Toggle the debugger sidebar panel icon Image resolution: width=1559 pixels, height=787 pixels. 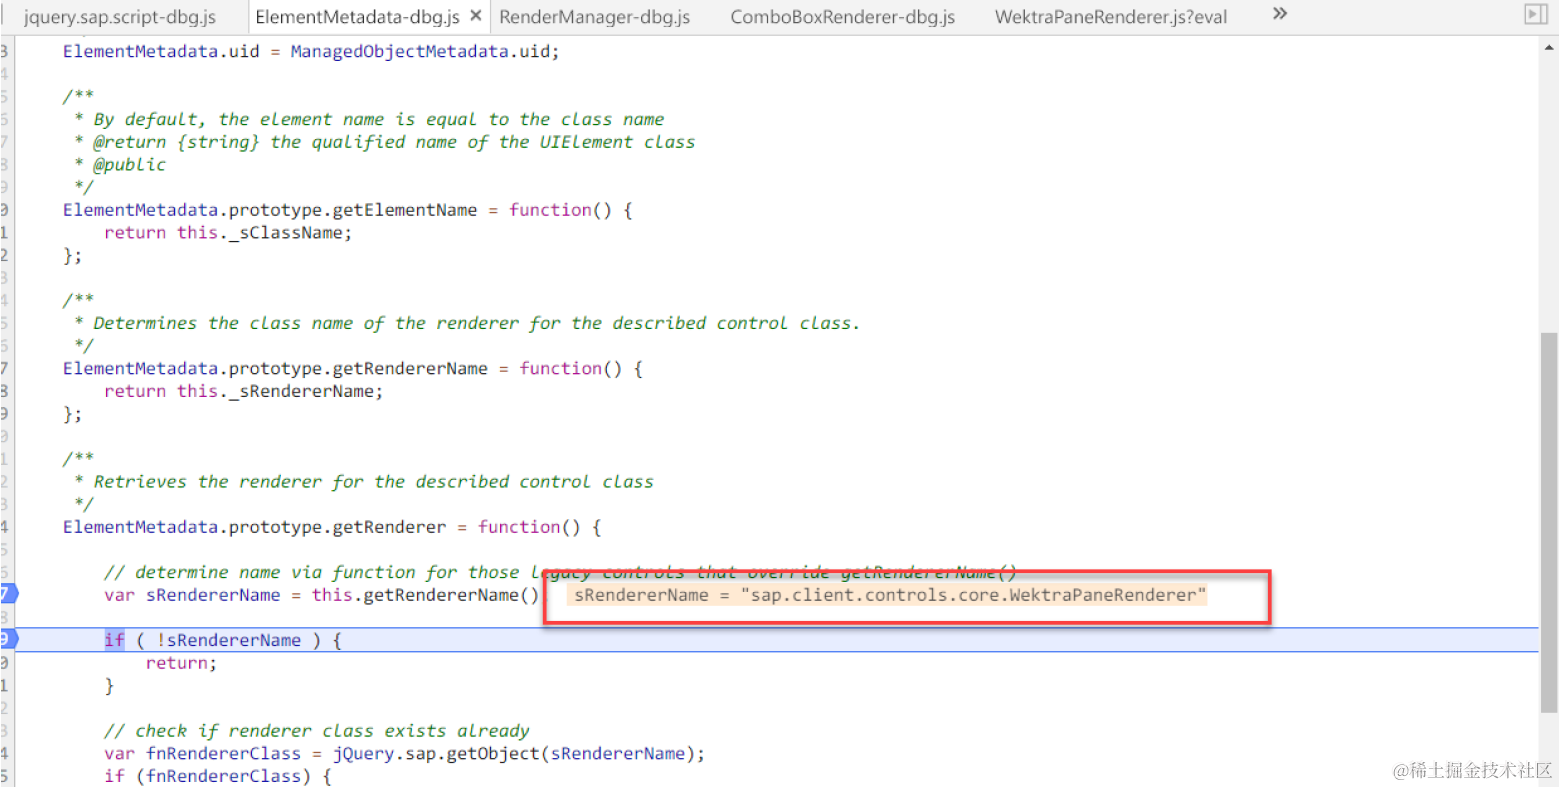tap(1535, 14)
